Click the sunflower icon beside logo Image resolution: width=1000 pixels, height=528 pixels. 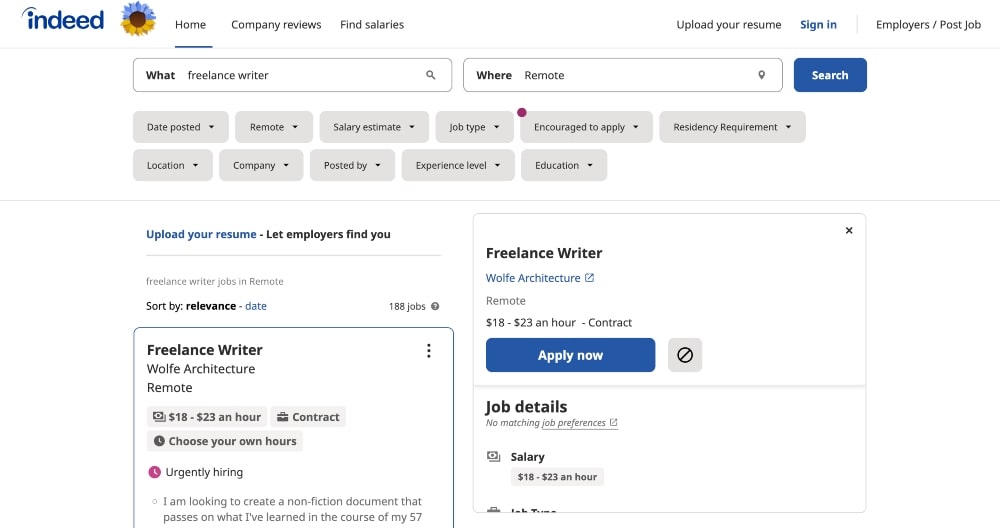(x=138, y=20)
